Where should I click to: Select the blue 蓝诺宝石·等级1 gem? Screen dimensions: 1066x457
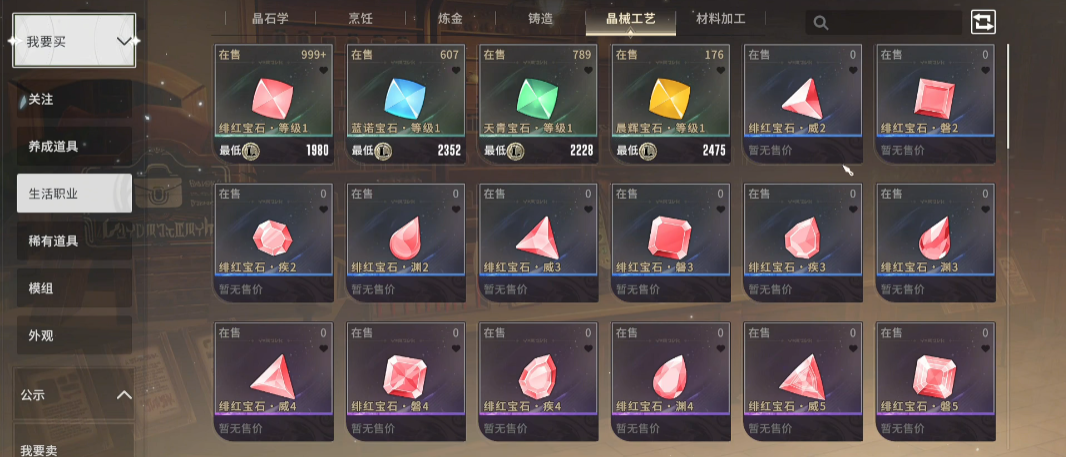406,104
